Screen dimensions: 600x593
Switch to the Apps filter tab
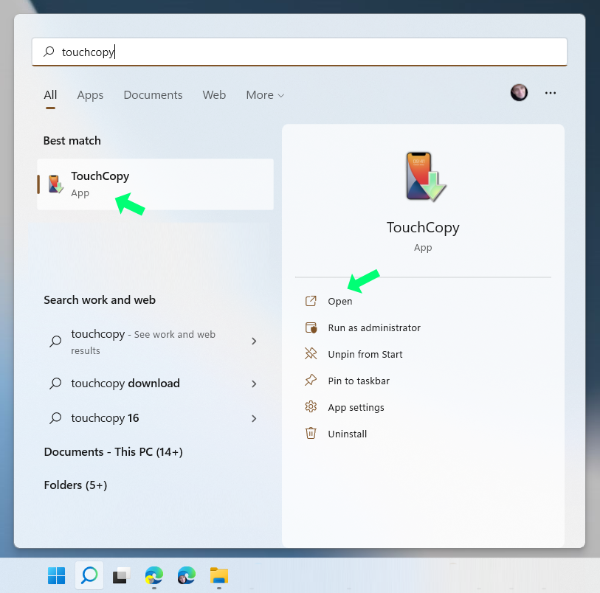click(90, 95)
